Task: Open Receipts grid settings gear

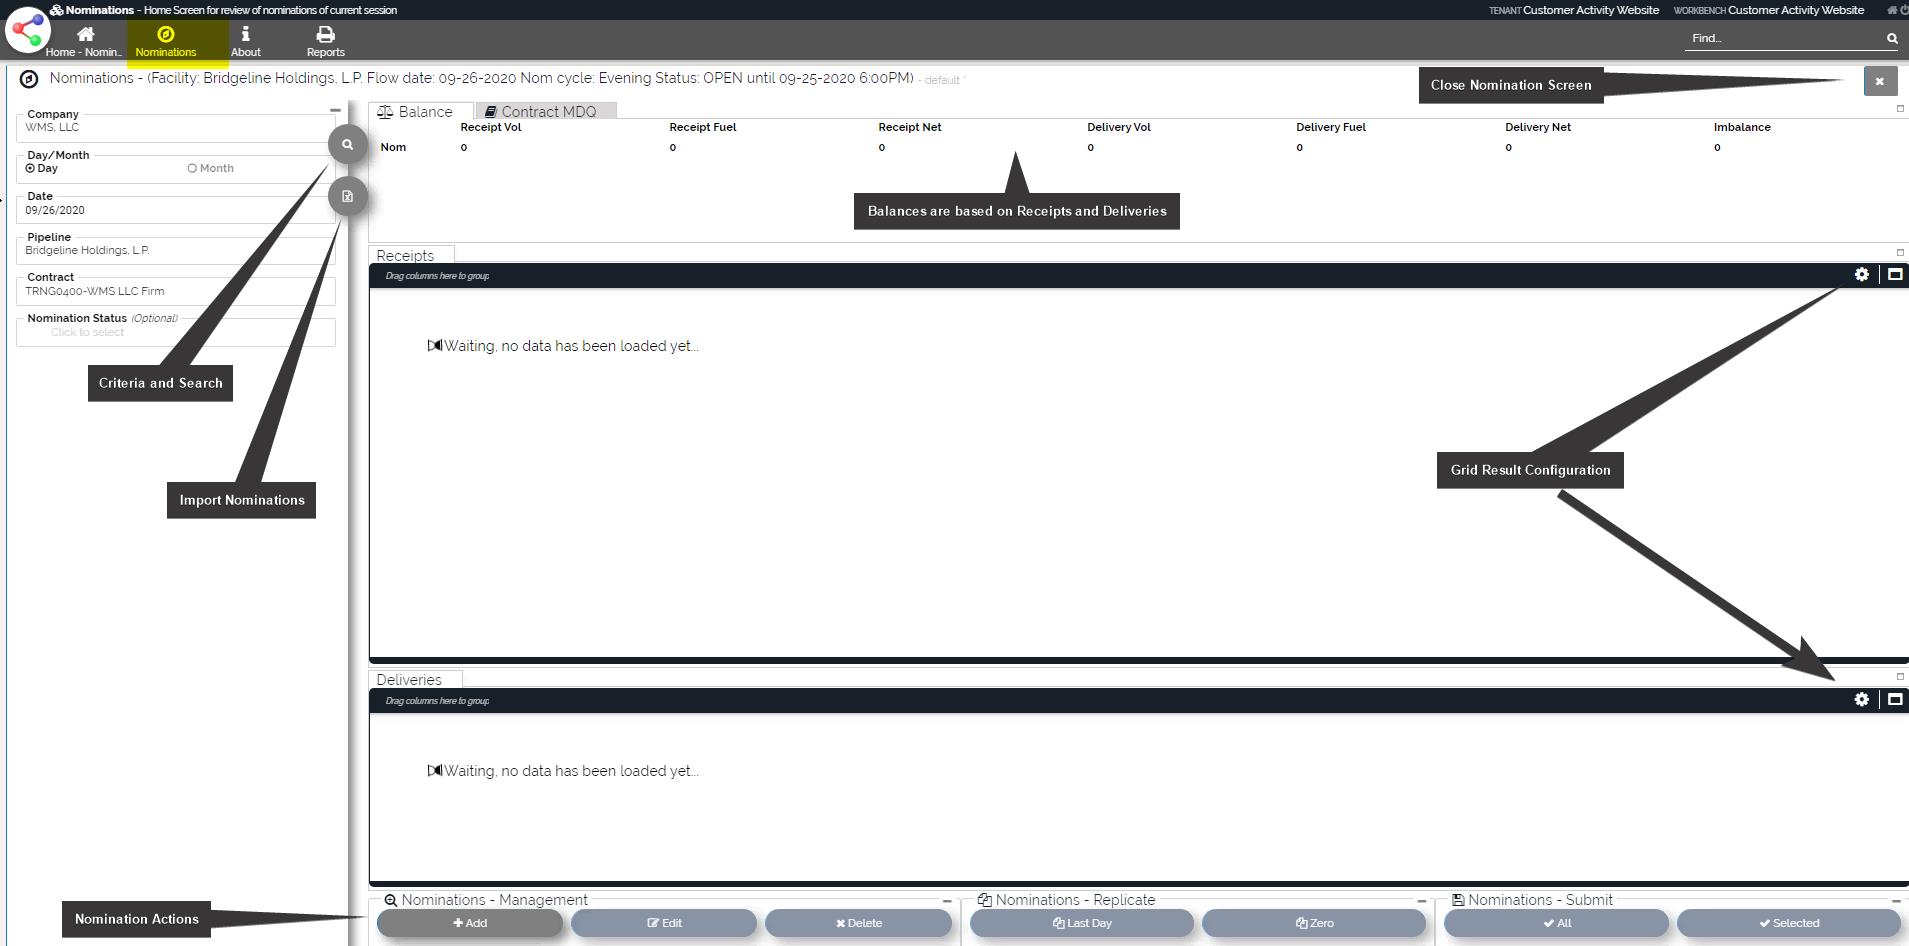Action: [x=1861, y=274]
